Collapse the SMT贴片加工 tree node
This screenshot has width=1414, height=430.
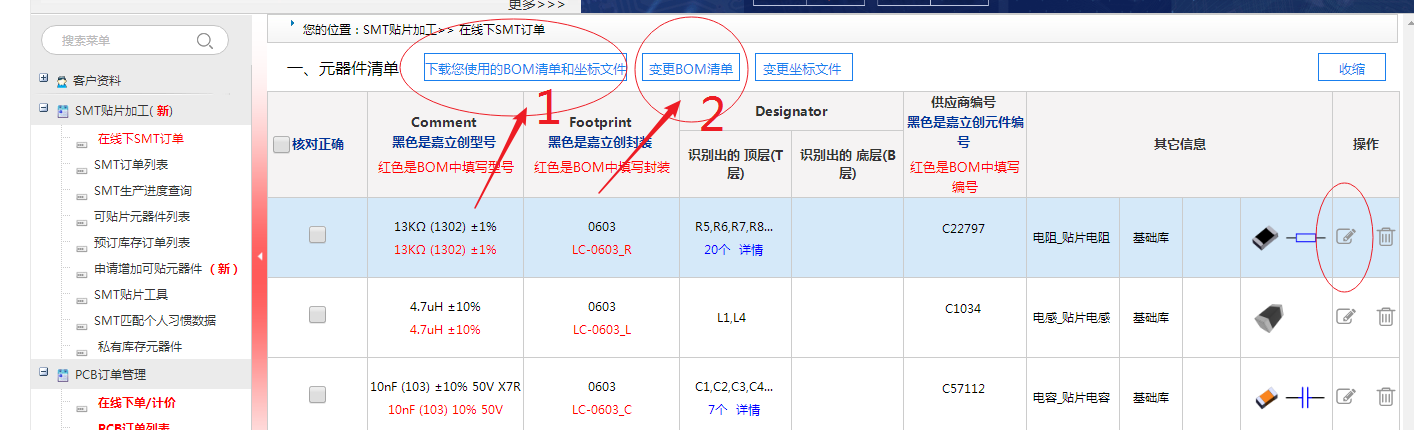pos(44,109)
